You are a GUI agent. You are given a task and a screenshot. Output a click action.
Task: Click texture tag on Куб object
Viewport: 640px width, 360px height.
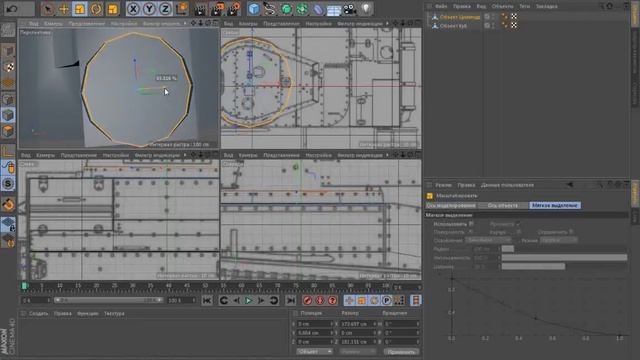pos(514,25)
